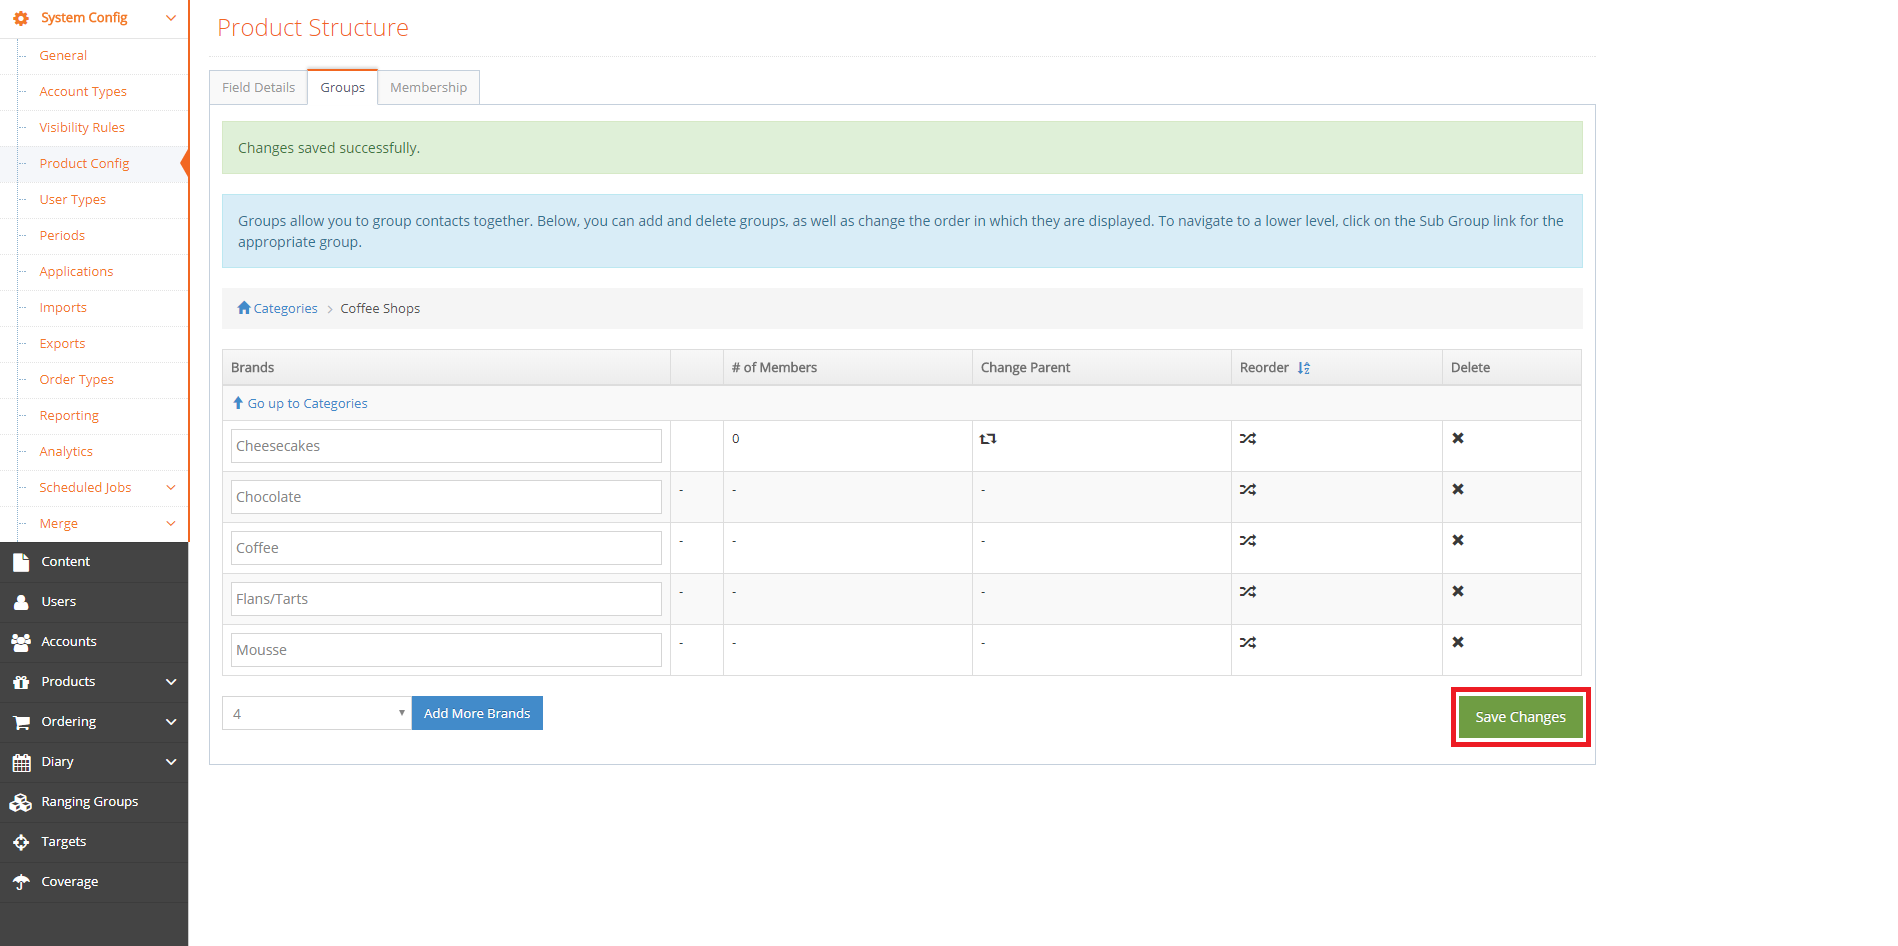Click the reorder icon for Cheesecakes row
This screenshot has width=1898, height=946.
[1248, 439]
